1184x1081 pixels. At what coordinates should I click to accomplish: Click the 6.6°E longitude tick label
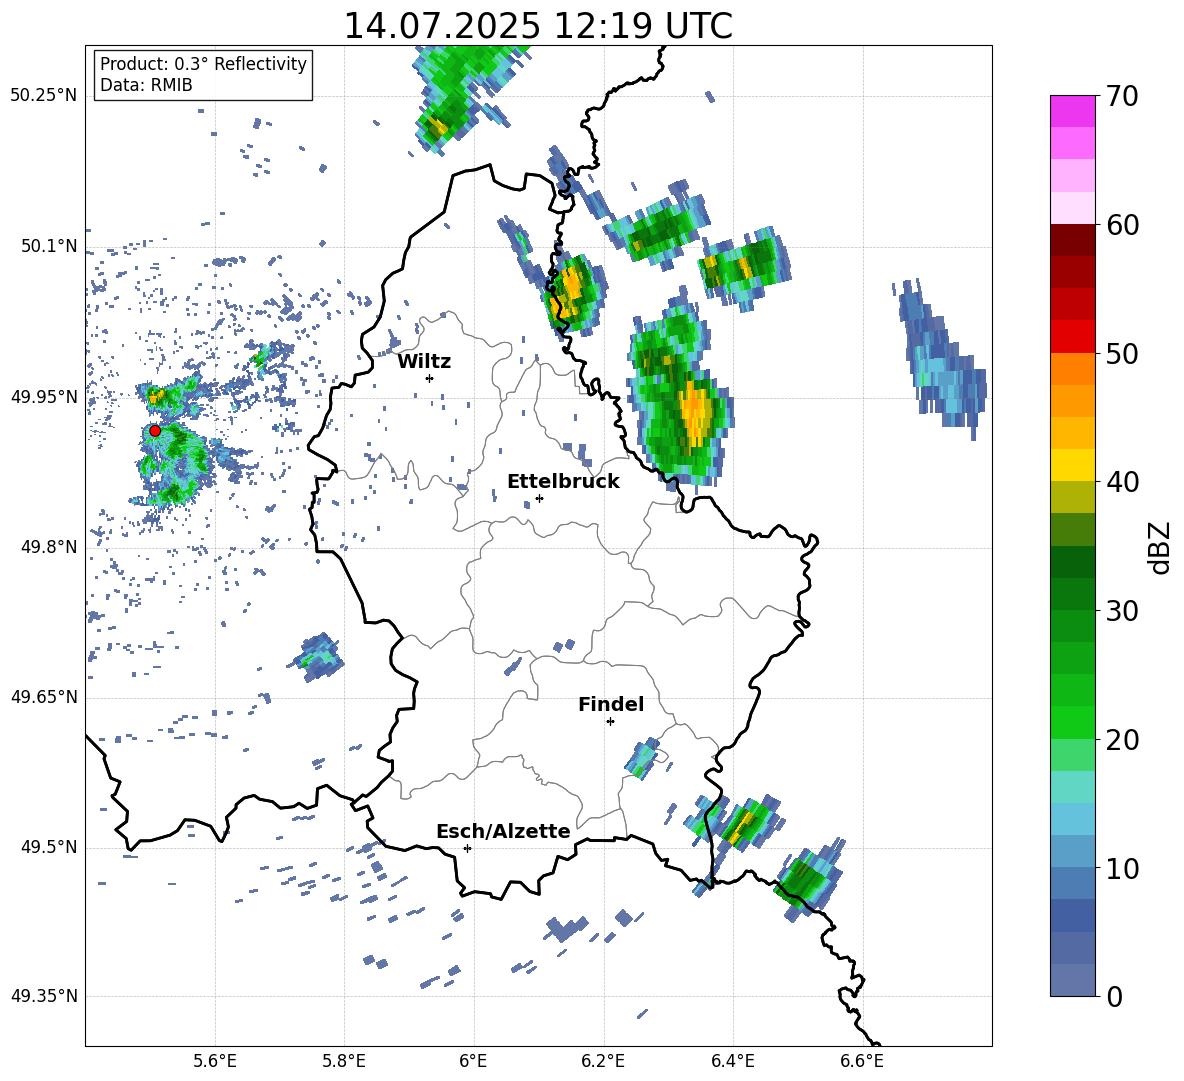click(x=862, y=1061)
